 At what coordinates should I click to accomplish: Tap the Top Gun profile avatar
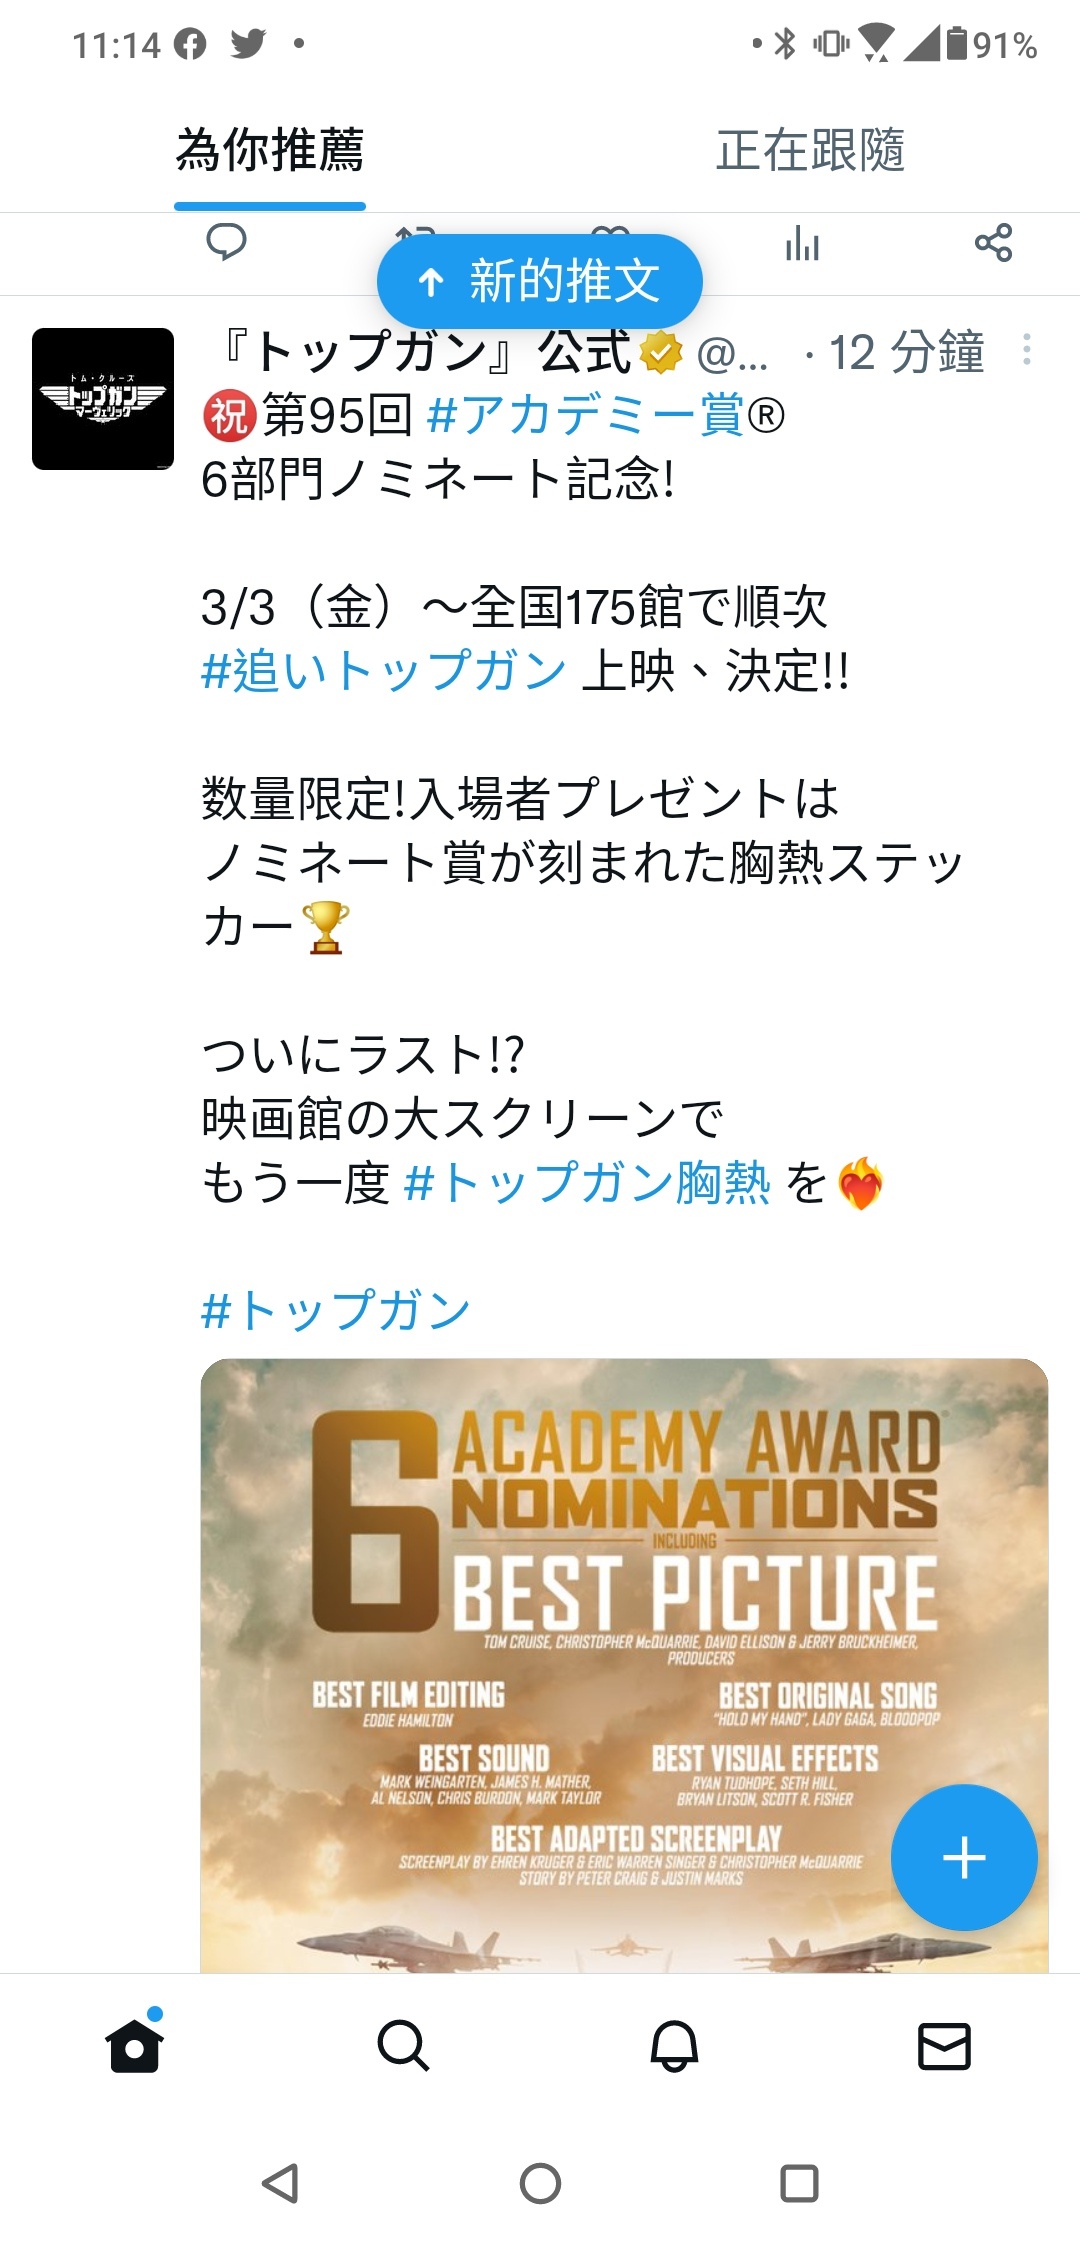pos(103,399)
